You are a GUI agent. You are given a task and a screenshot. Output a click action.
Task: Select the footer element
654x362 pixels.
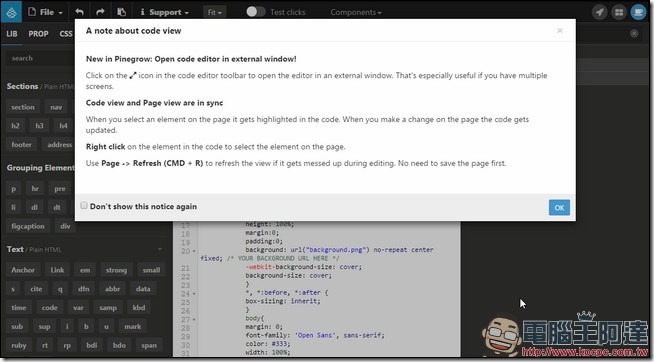click(x=21, y=145)
